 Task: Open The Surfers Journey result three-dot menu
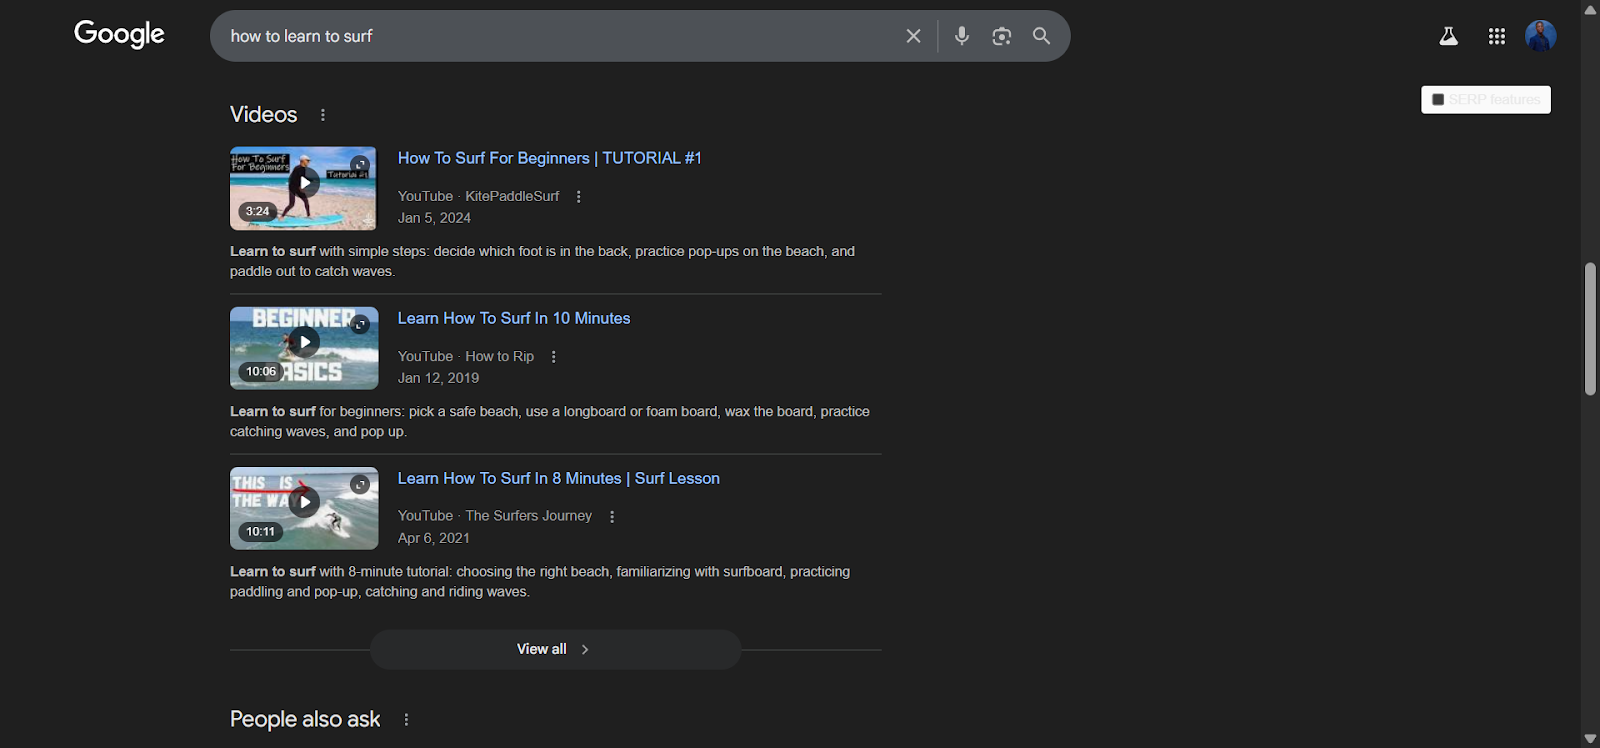click(612, 516)
